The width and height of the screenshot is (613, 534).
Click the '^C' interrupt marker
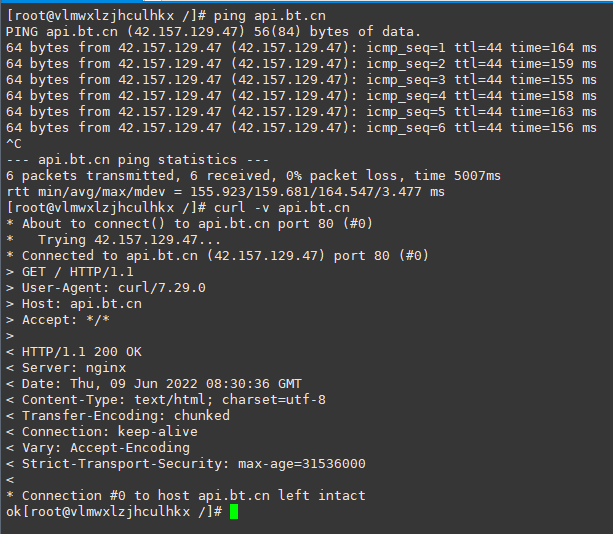(14, 144)
